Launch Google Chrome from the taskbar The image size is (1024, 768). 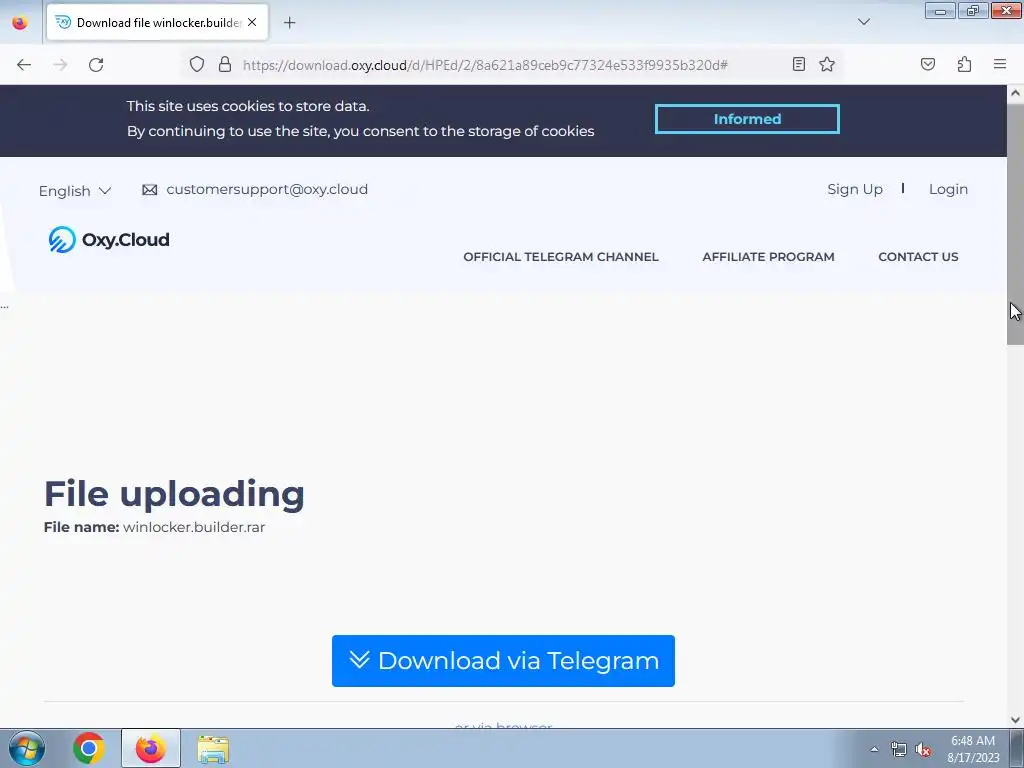pyautogui.click(x=89, y=748)
